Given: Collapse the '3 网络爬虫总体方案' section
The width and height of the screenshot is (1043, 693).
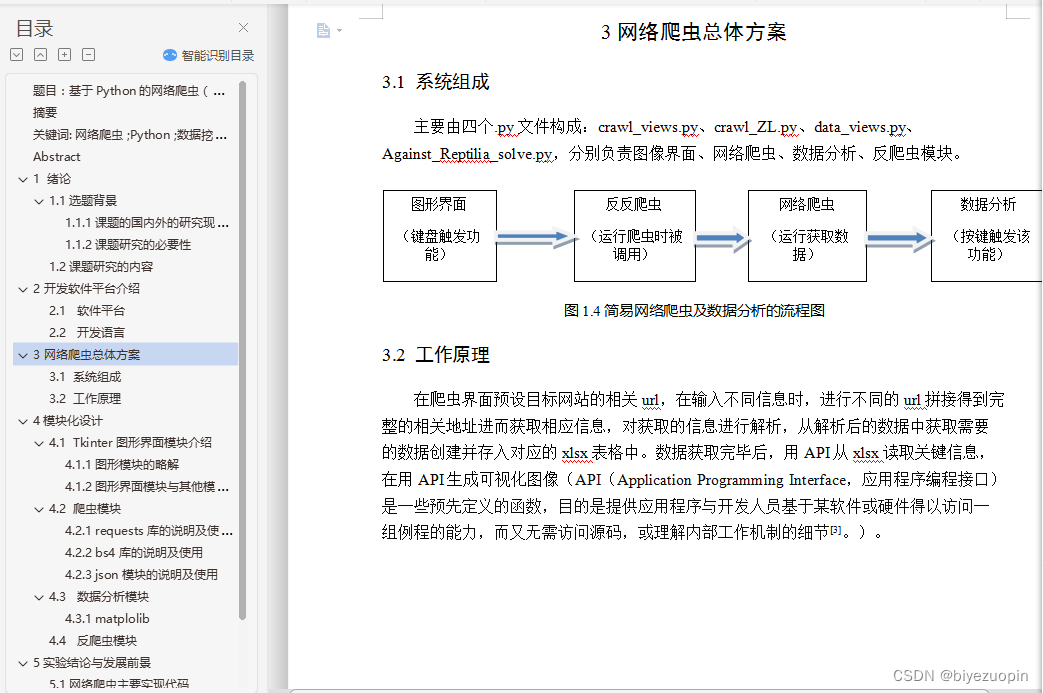Looking at the screenshot, I should tap(23, 354).
